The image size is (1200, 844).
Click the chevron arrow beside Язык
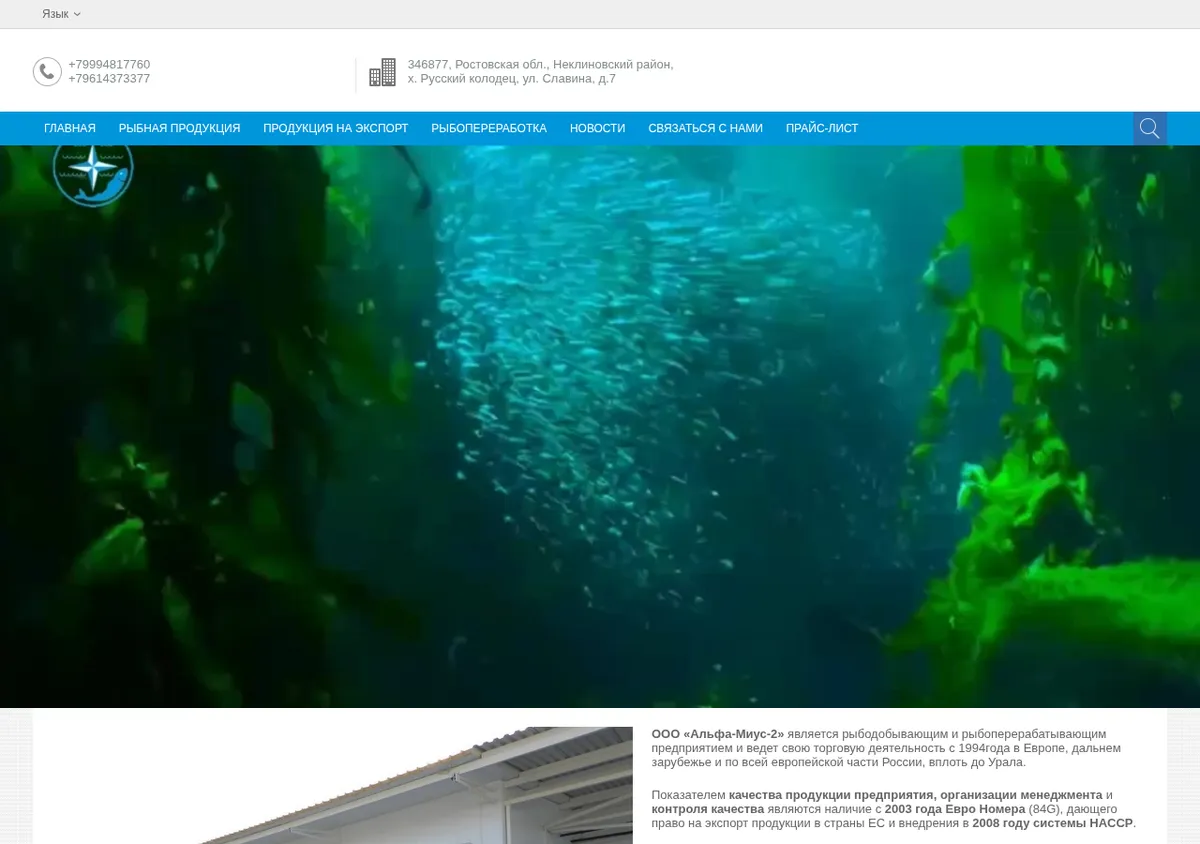click(77, 14)
